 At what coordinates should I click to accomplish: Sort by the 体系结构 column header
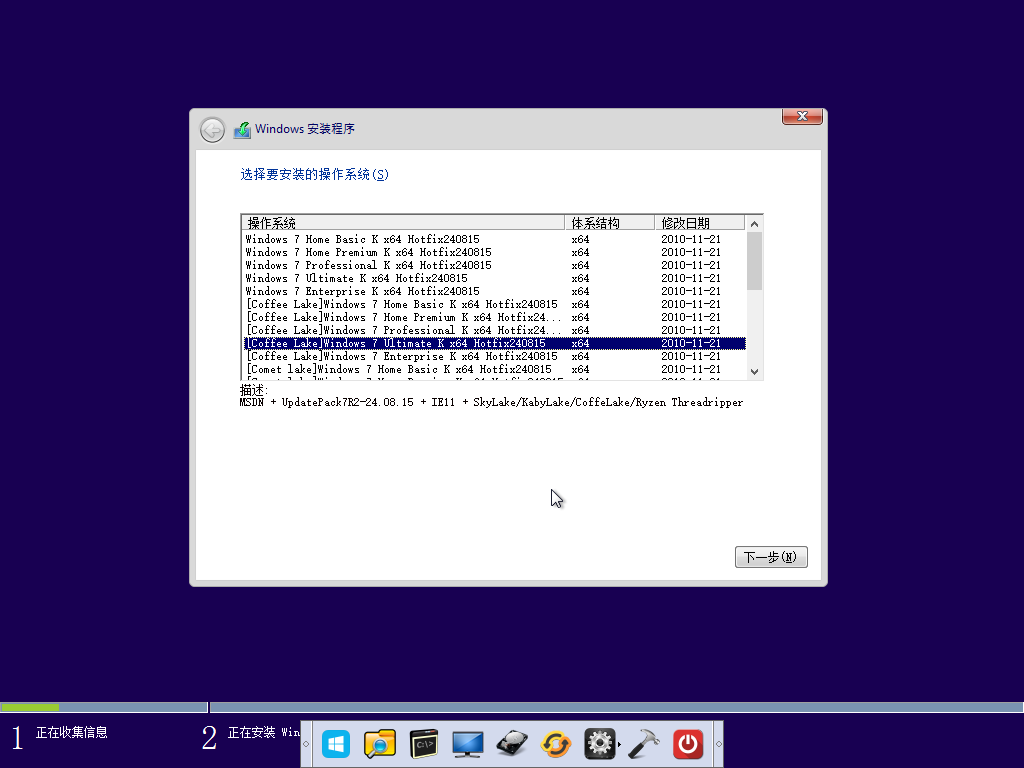pos(609,223)
